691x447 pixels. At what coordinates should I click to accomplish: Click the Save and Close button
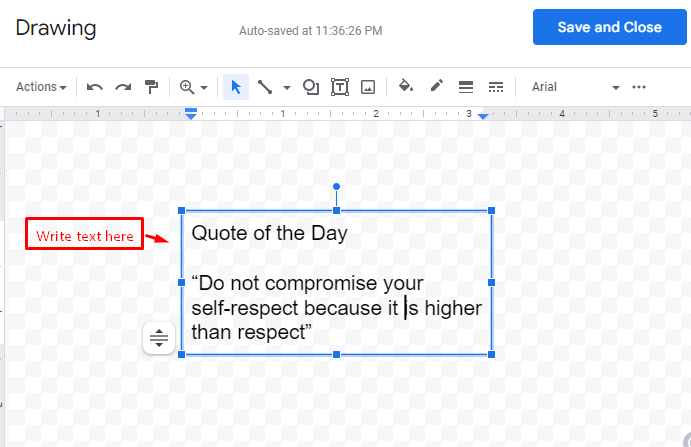609,27
